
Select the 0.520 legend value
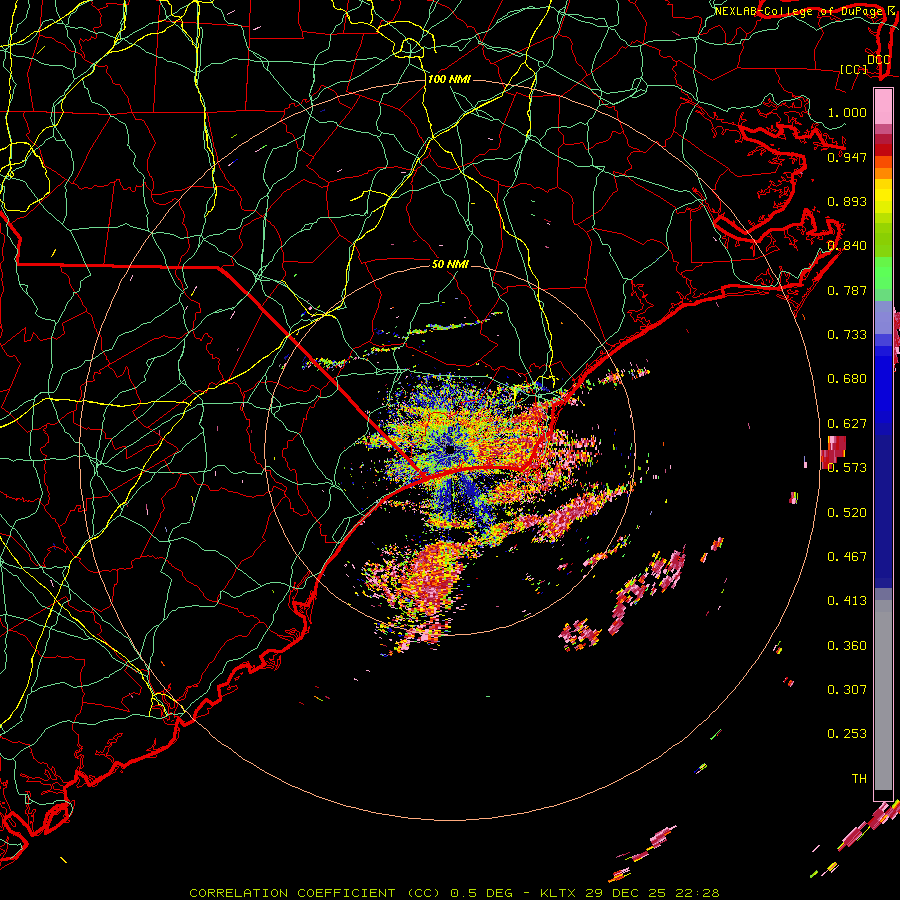tap(847, 512)
